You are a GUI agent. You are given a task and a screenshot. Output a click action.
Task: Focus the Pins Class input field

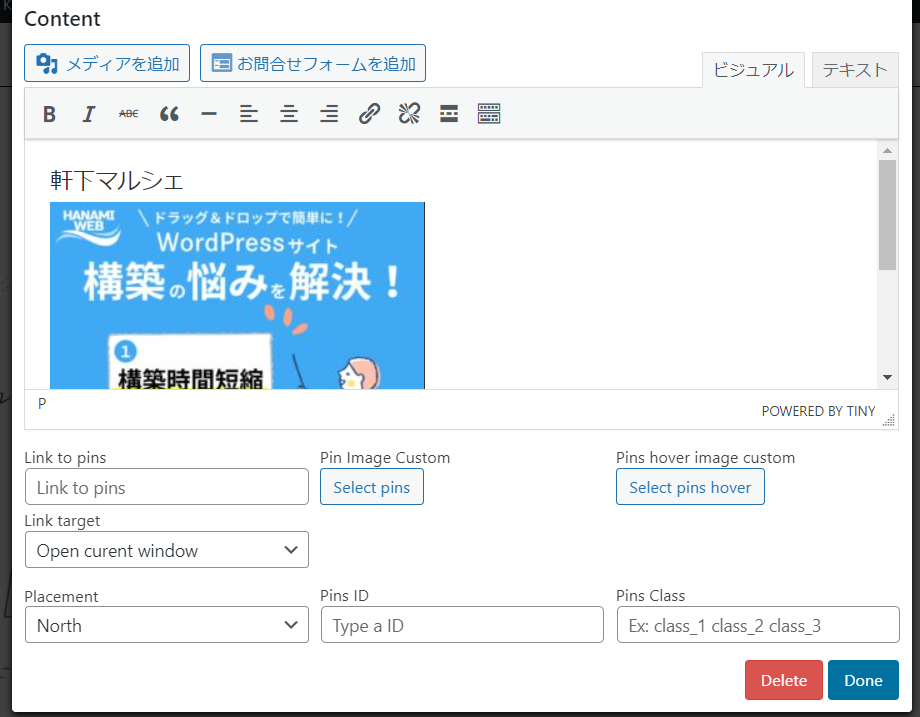point(757,625)
